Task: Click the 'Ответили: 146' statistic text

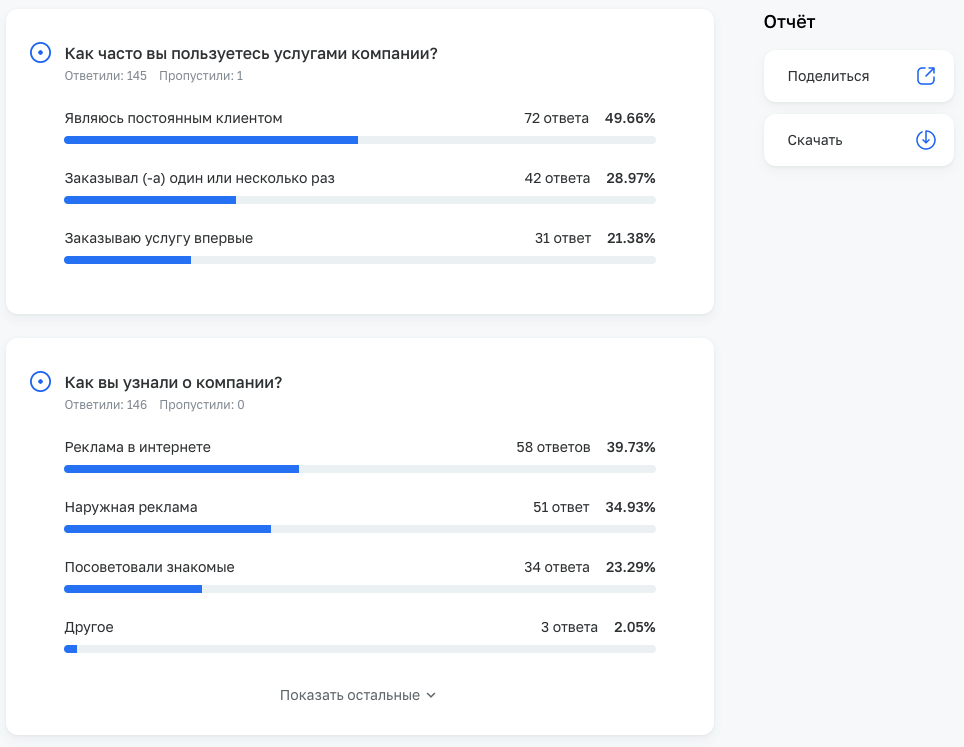Action: point(105,405)
